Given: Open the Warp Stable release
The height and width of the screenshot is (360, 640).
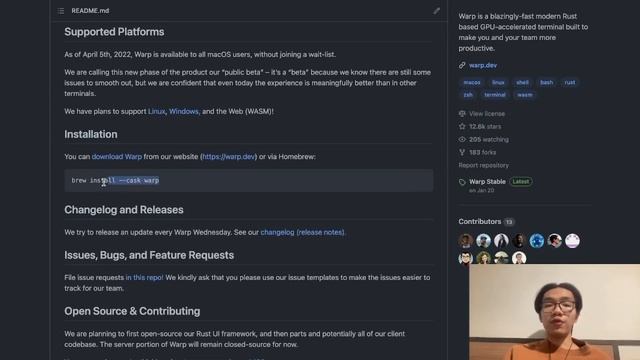Looking at the screenshot, I should [487, 182].
